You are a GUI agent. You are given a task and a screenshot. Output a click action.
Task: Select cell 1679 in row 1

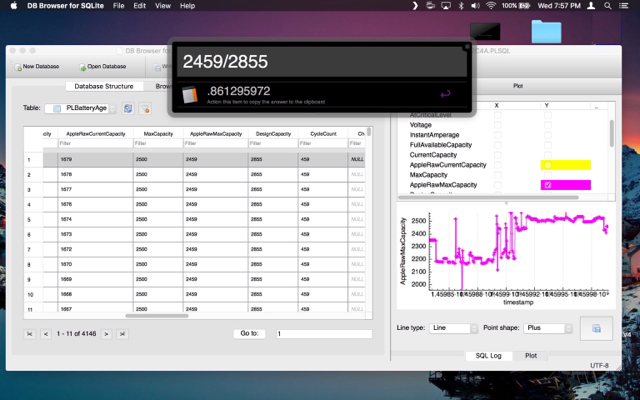96,160
